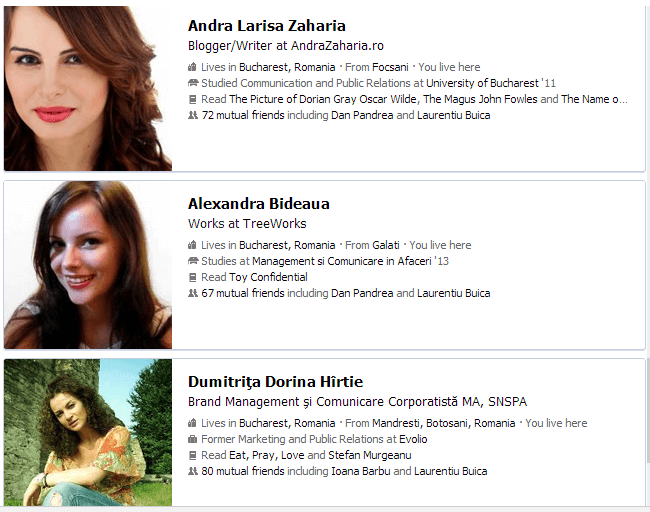Click the briefcase icon beside Dumitrița's Former Marketing line
Image resolution: width=650 pixels, height=512 pixels.
pos(192,439)
